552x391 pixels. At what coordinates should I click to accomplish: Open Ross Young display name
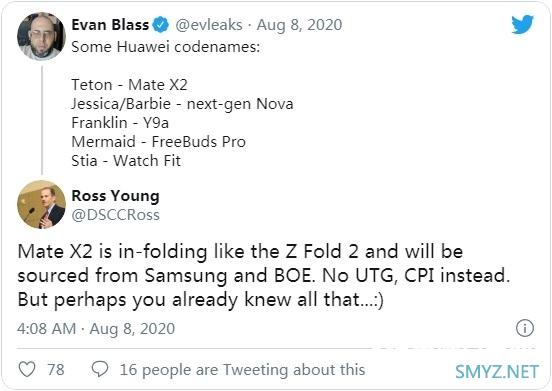click(115, 196)
